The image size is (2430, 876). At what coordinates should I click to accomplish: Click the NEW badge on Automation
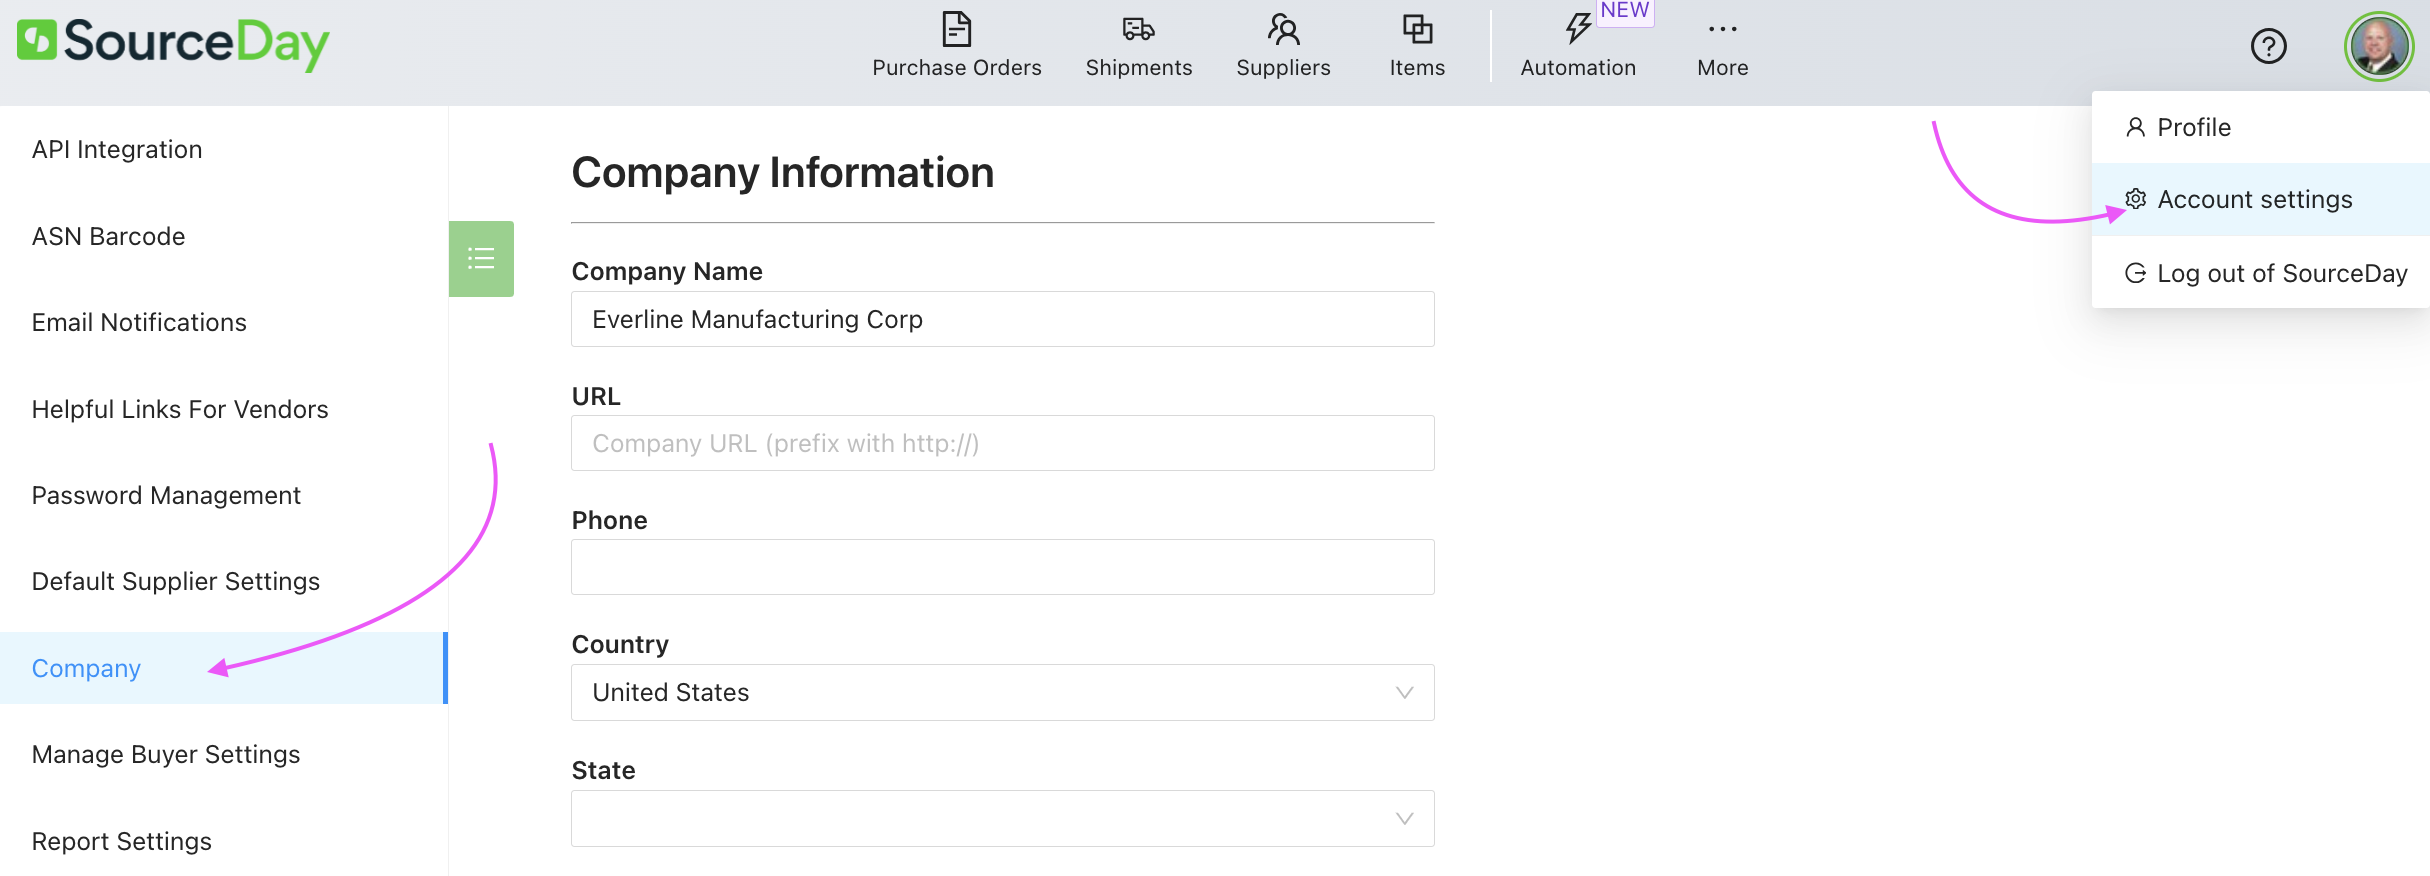tap(1625, 11)
